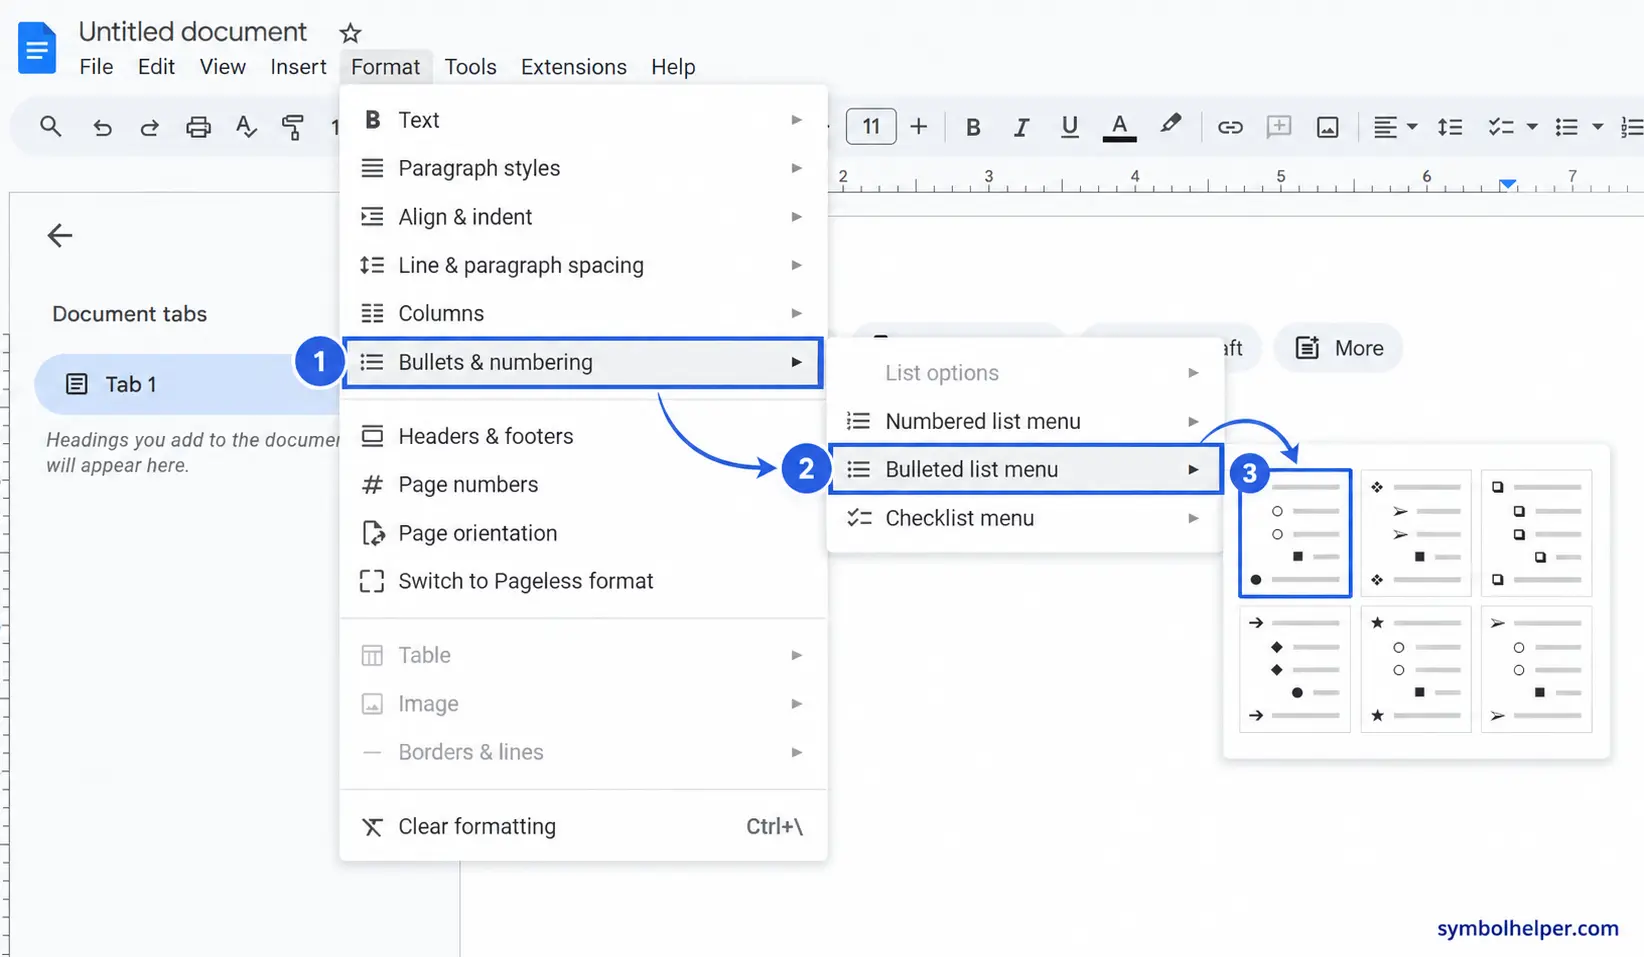The height and width of the screenshot is (957, 1644).
Task: Click the right indent marker on ruler
Action: click(x=1508, y=183)
